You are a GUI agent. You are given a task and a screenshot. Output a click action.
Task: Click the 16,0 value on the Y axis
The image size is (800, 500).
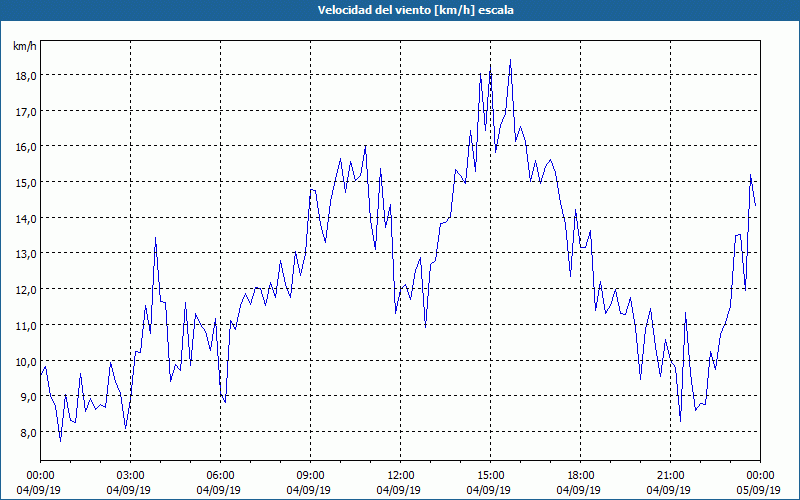point(26,146)
